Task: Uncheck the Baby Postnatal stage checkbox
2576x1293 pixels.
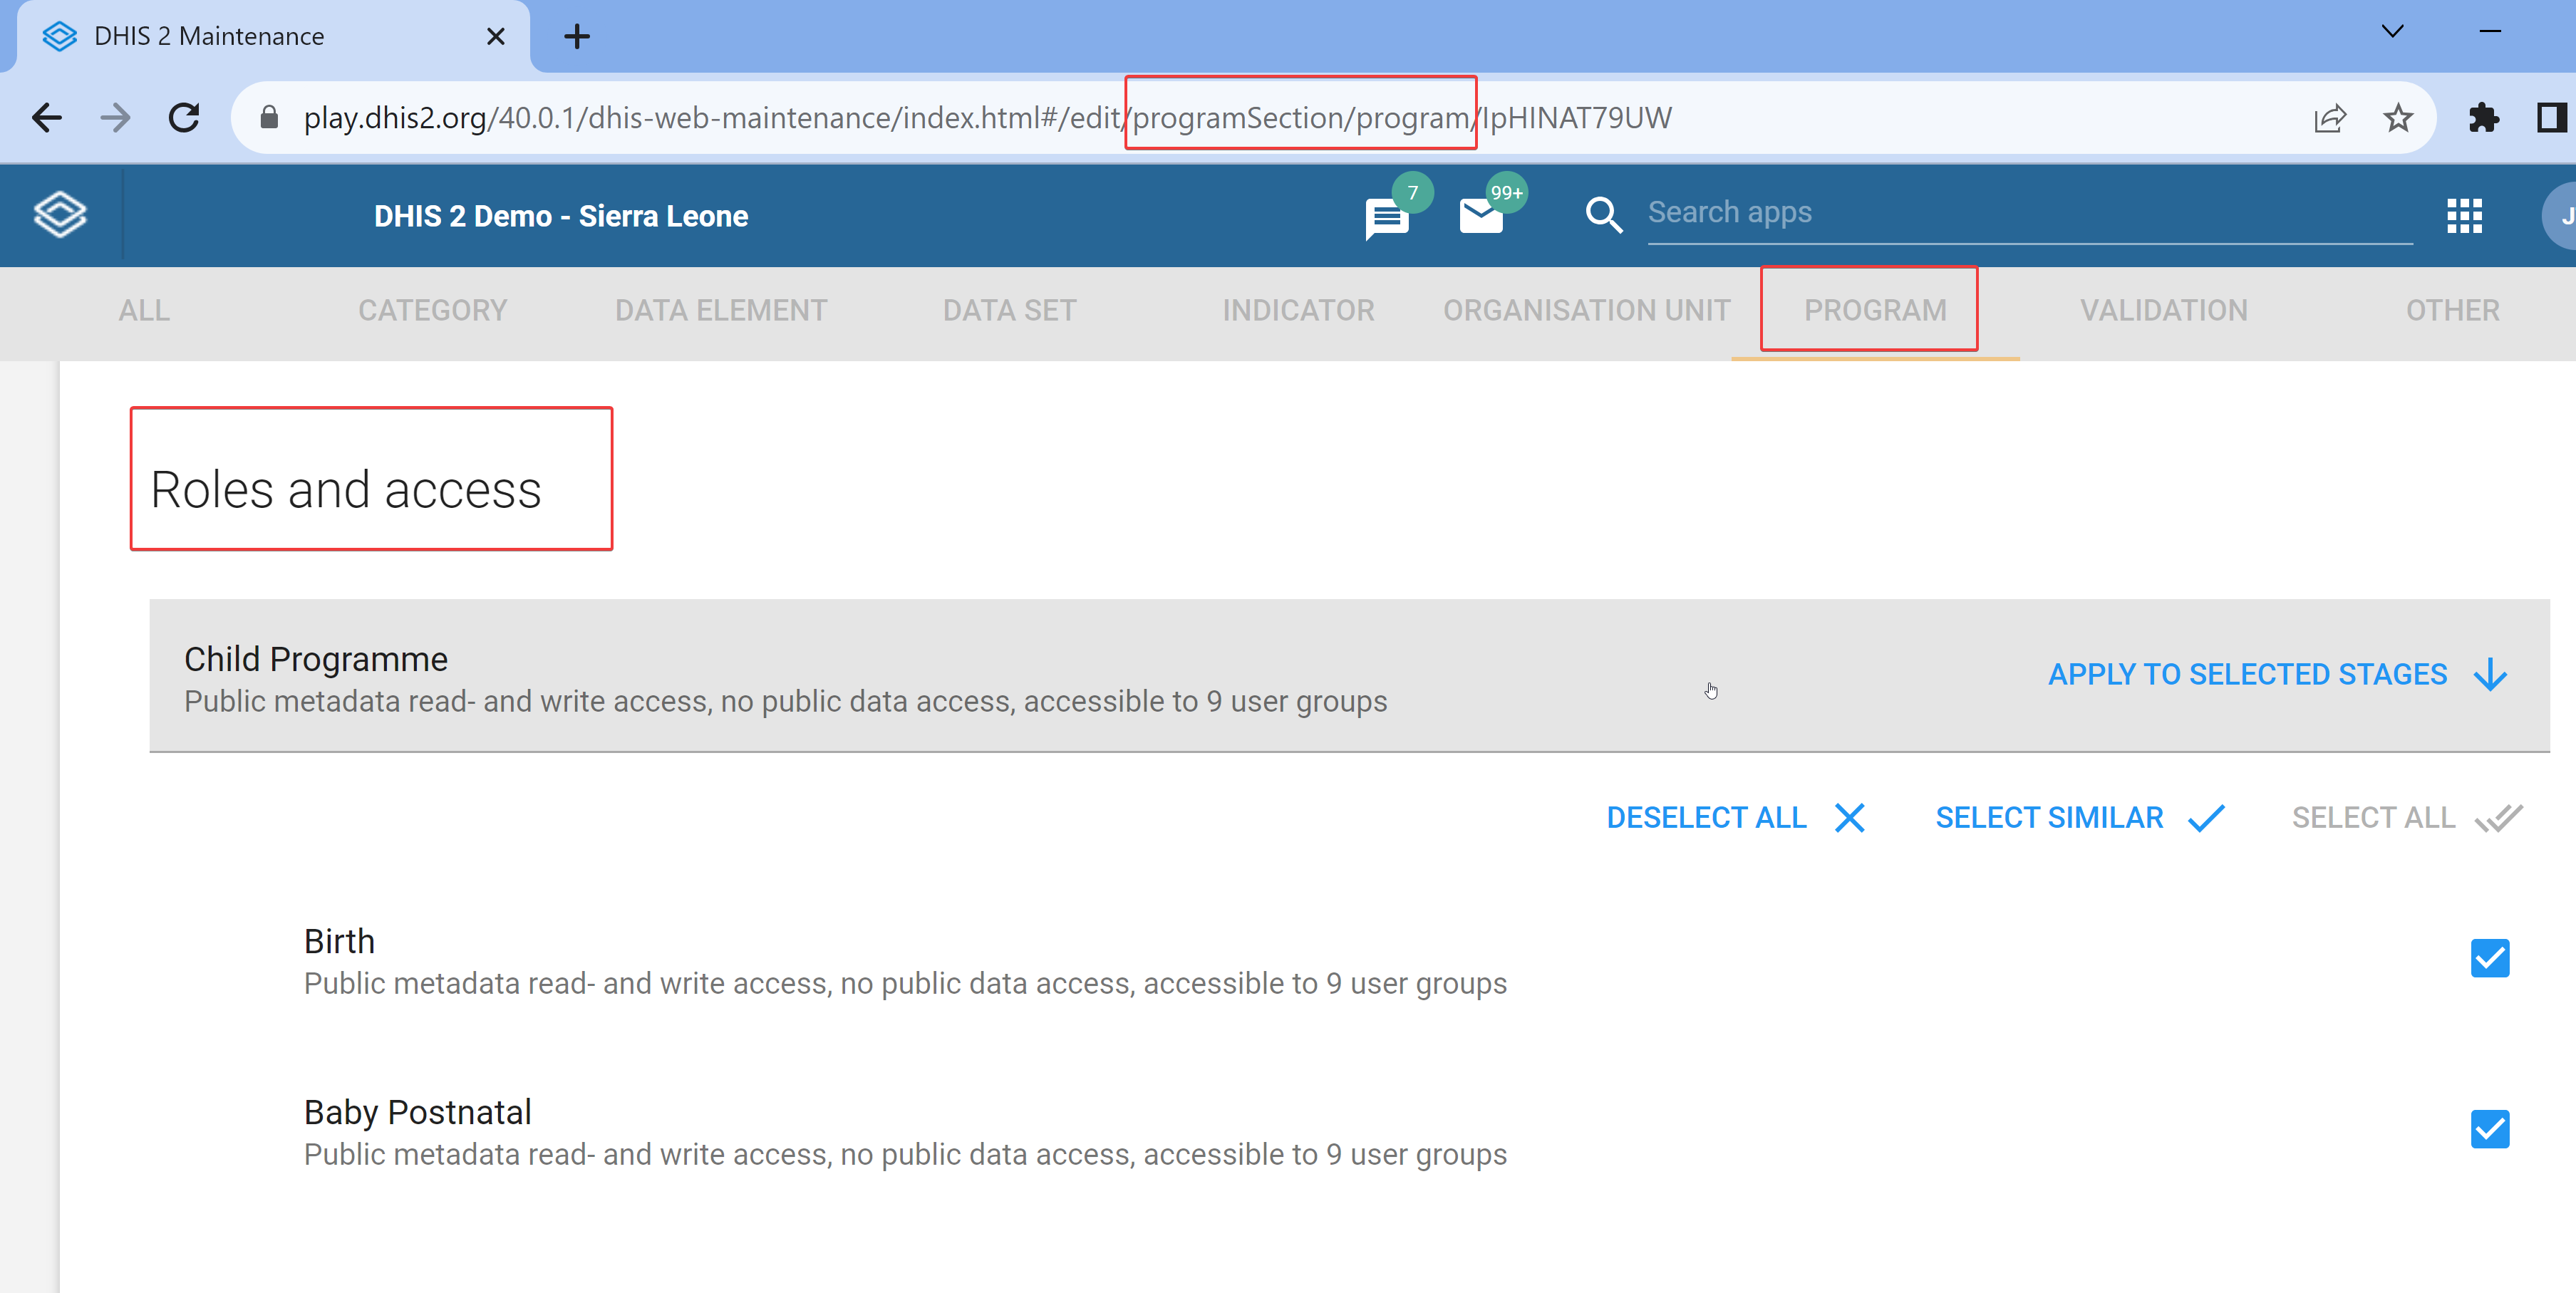Action: [2489, 1129]
